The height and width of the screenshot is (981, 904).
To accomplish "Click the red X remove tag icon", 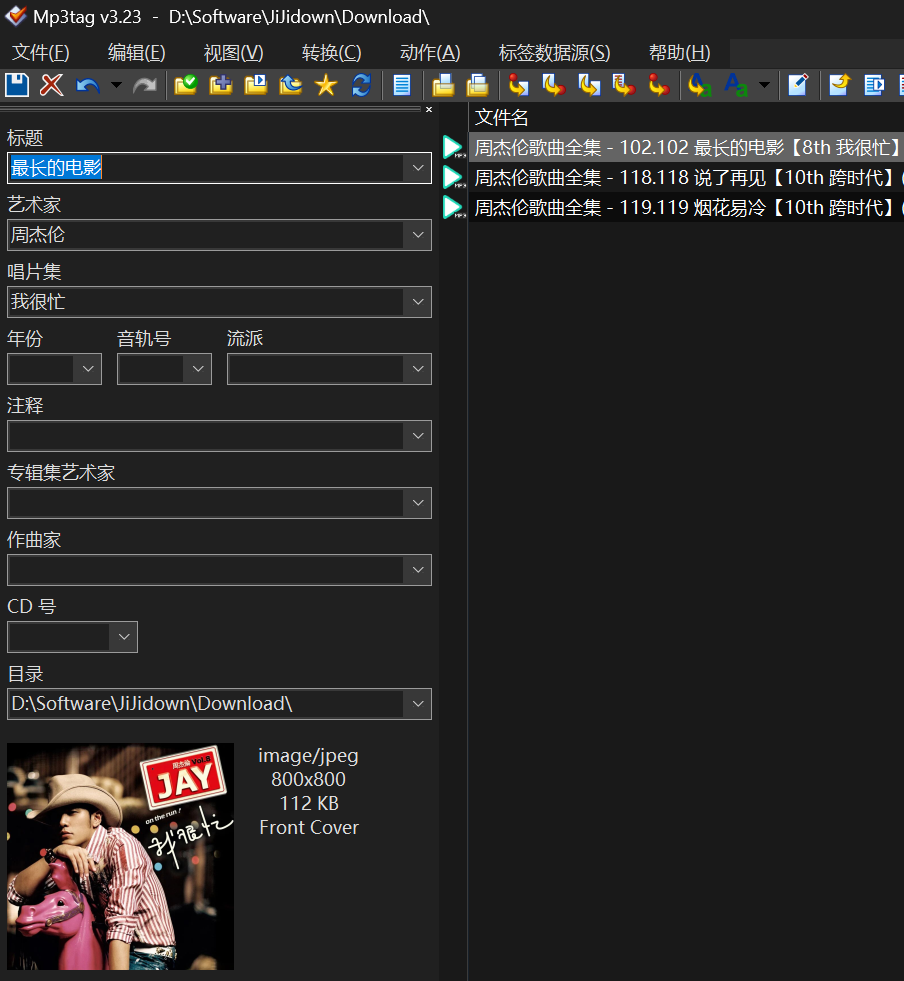I will [x=52, y=85].
